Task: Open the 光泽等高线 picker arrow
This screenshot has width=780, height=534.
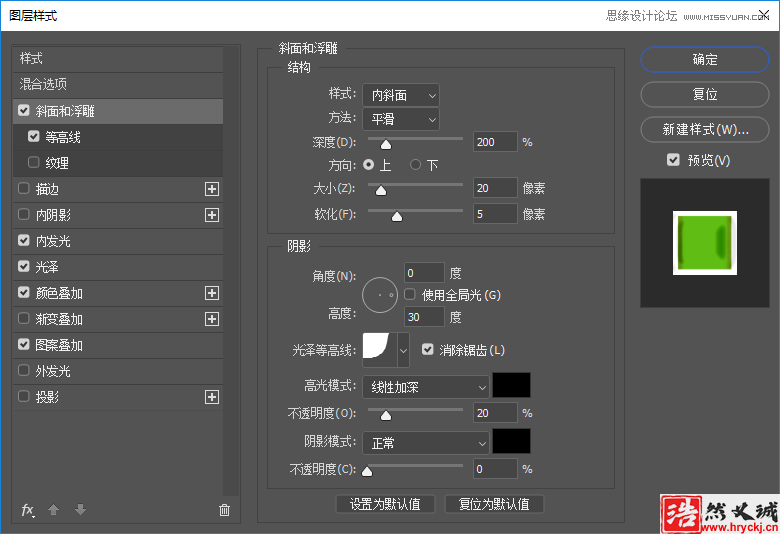Action: 403,350
